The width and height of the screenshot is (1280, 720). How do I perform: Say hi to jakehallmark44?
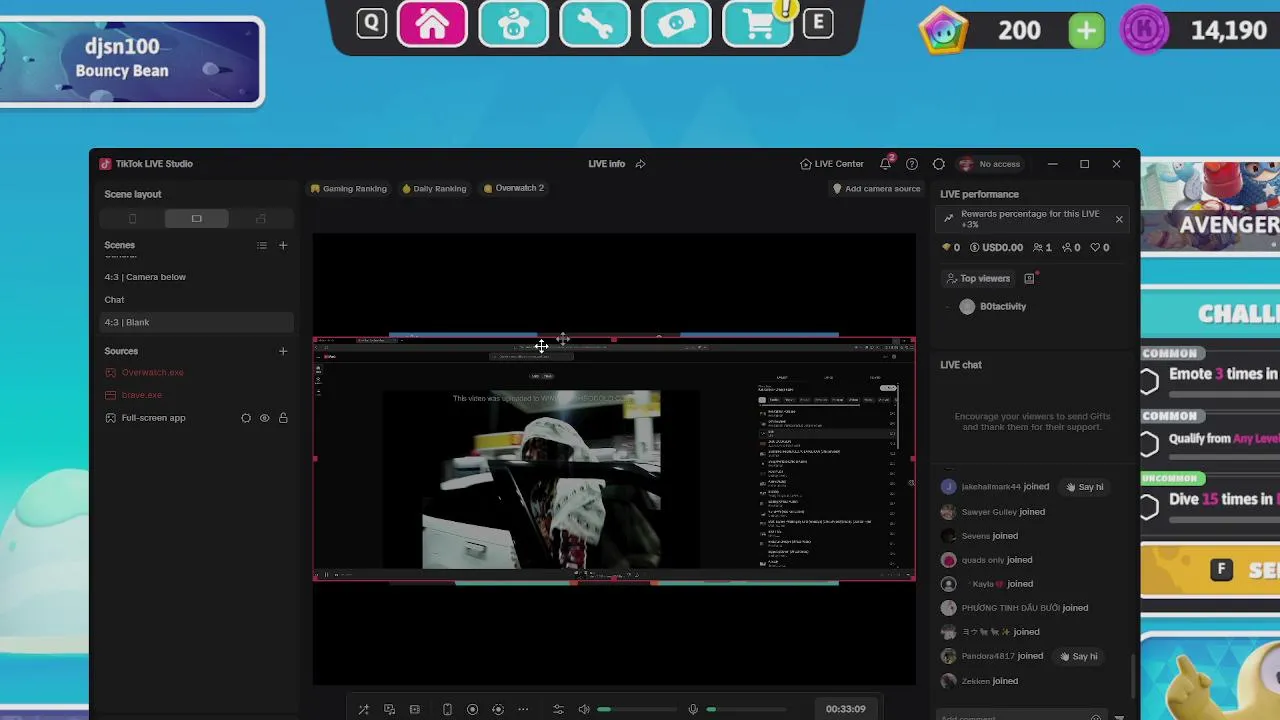coord(1084,487)
